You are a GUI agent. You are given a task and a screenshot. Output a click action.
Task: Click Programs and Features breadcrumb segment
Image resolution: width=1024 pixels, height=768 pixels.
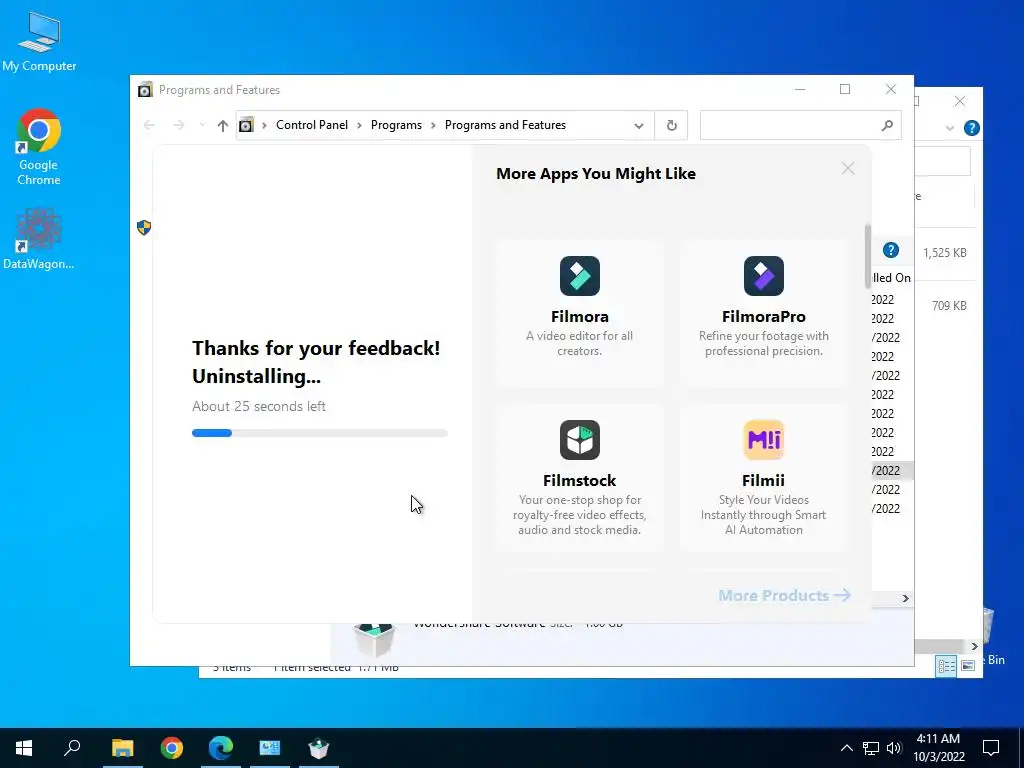coord(505,125)
